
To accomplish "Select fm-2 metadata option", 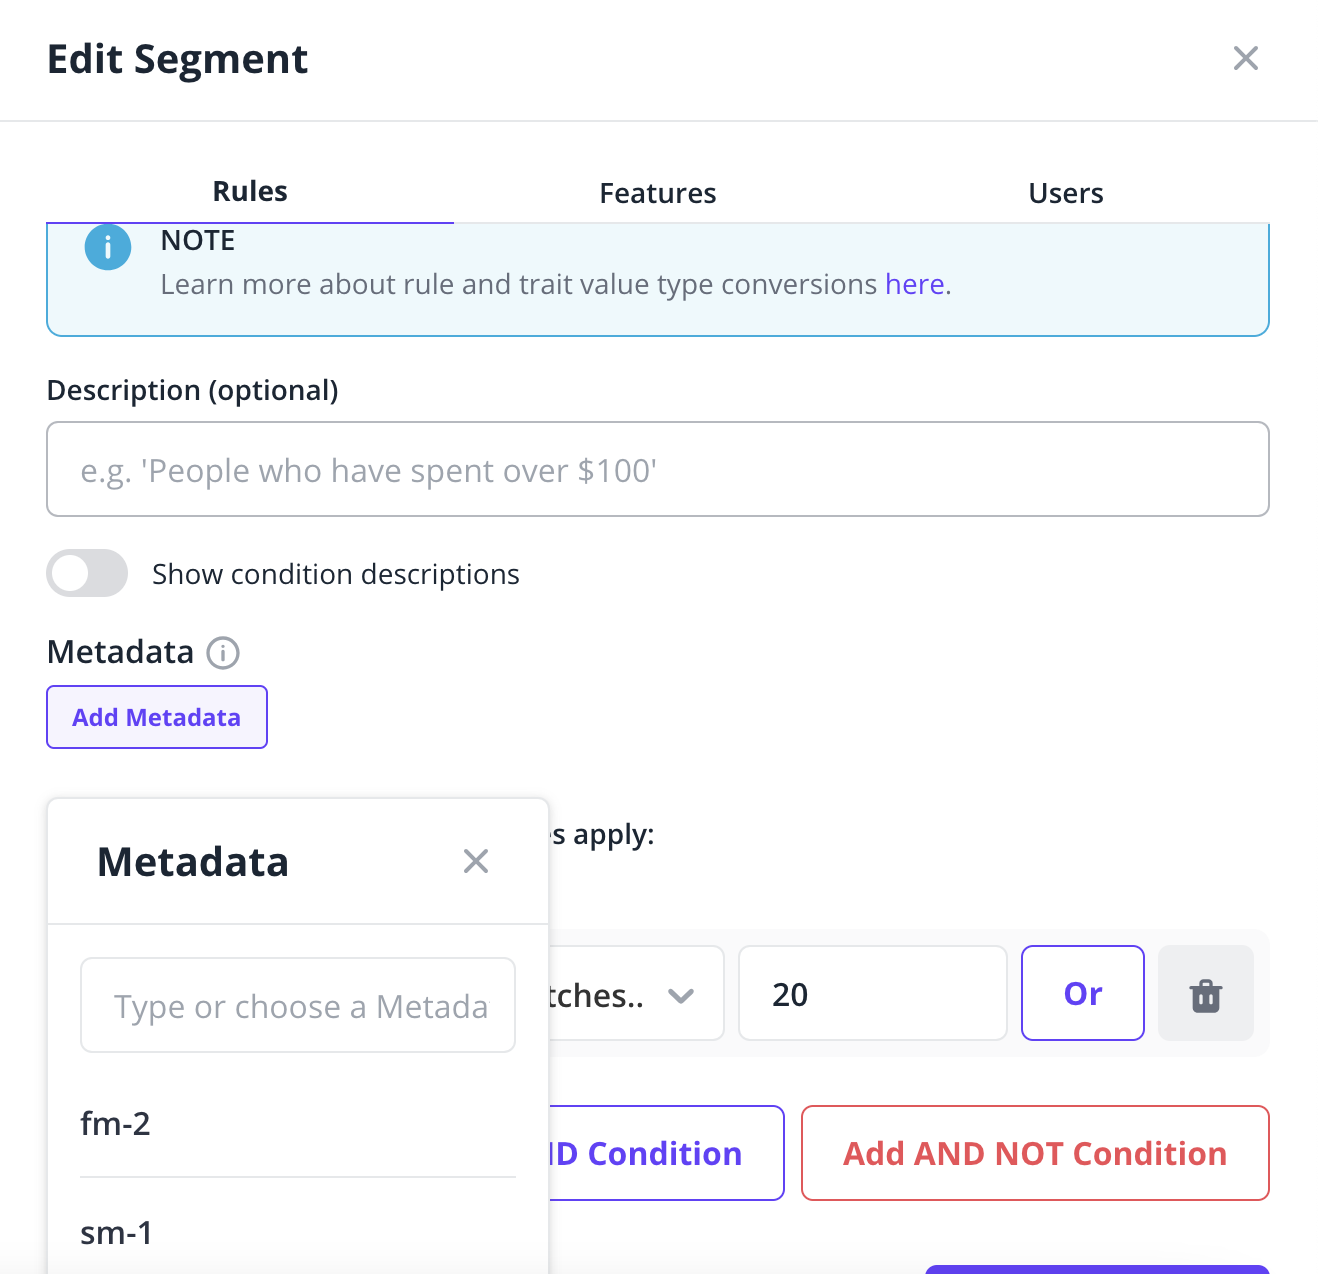I will click(298, 1123).
